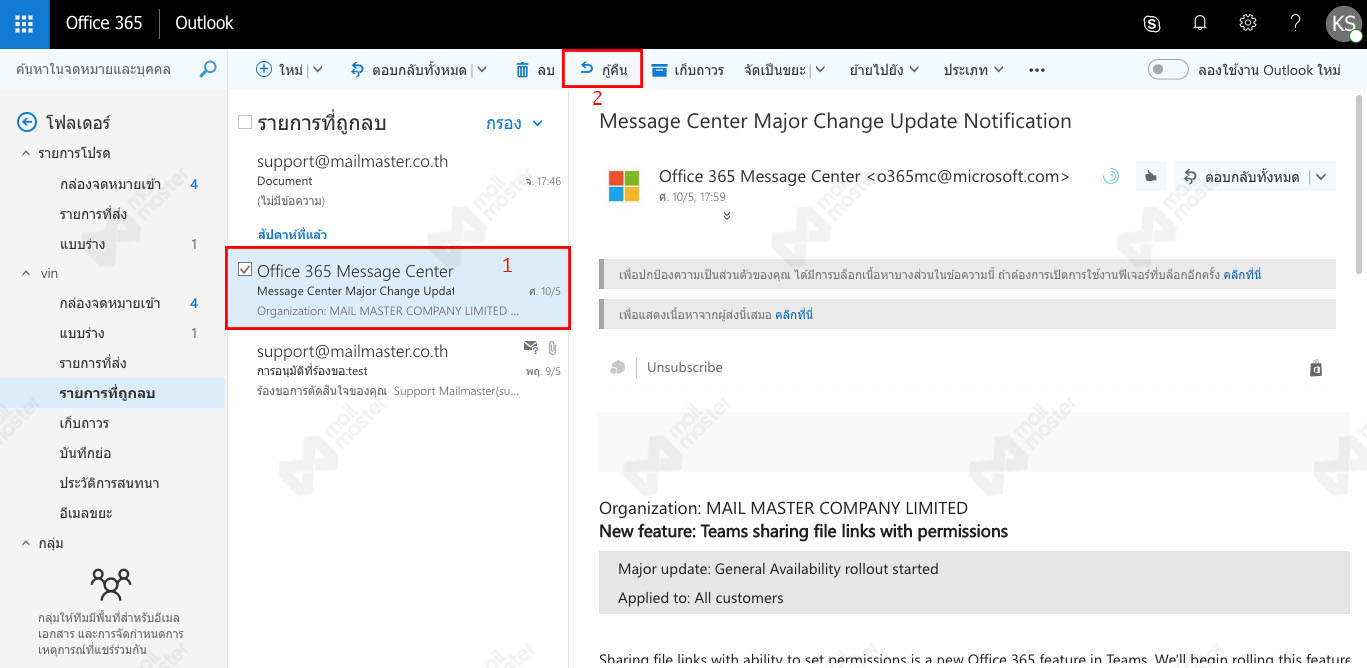1367x668 pixels.
Task: Open settings gear icon
Action: pos(1248,23)
